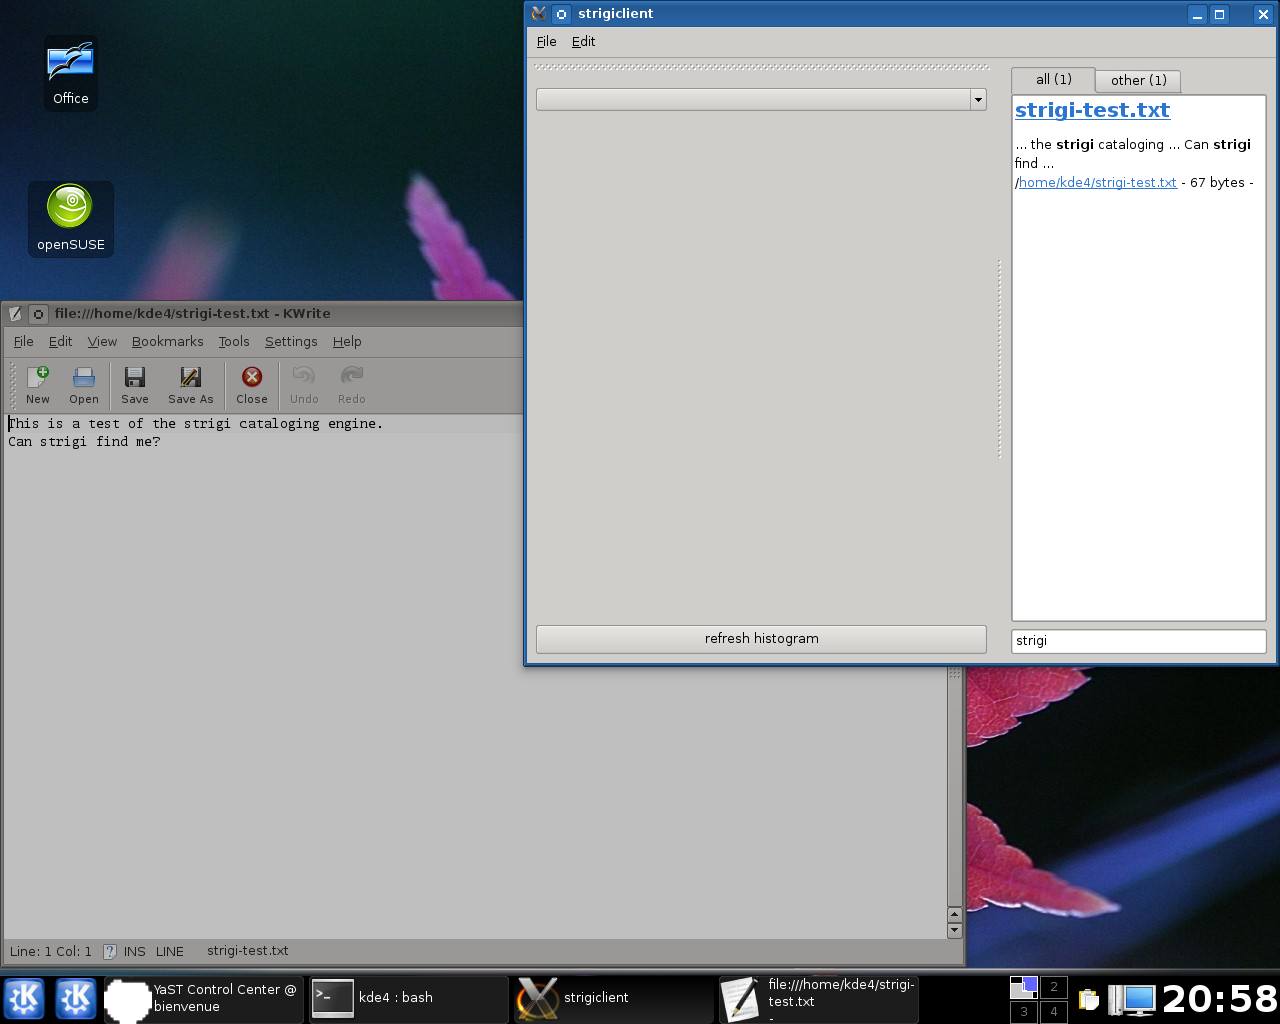Screen dimensions: 1280x1024
Task: Click the KWrite scrollbar up arrow
Action: pyautogui.click(x=954, y=914)
